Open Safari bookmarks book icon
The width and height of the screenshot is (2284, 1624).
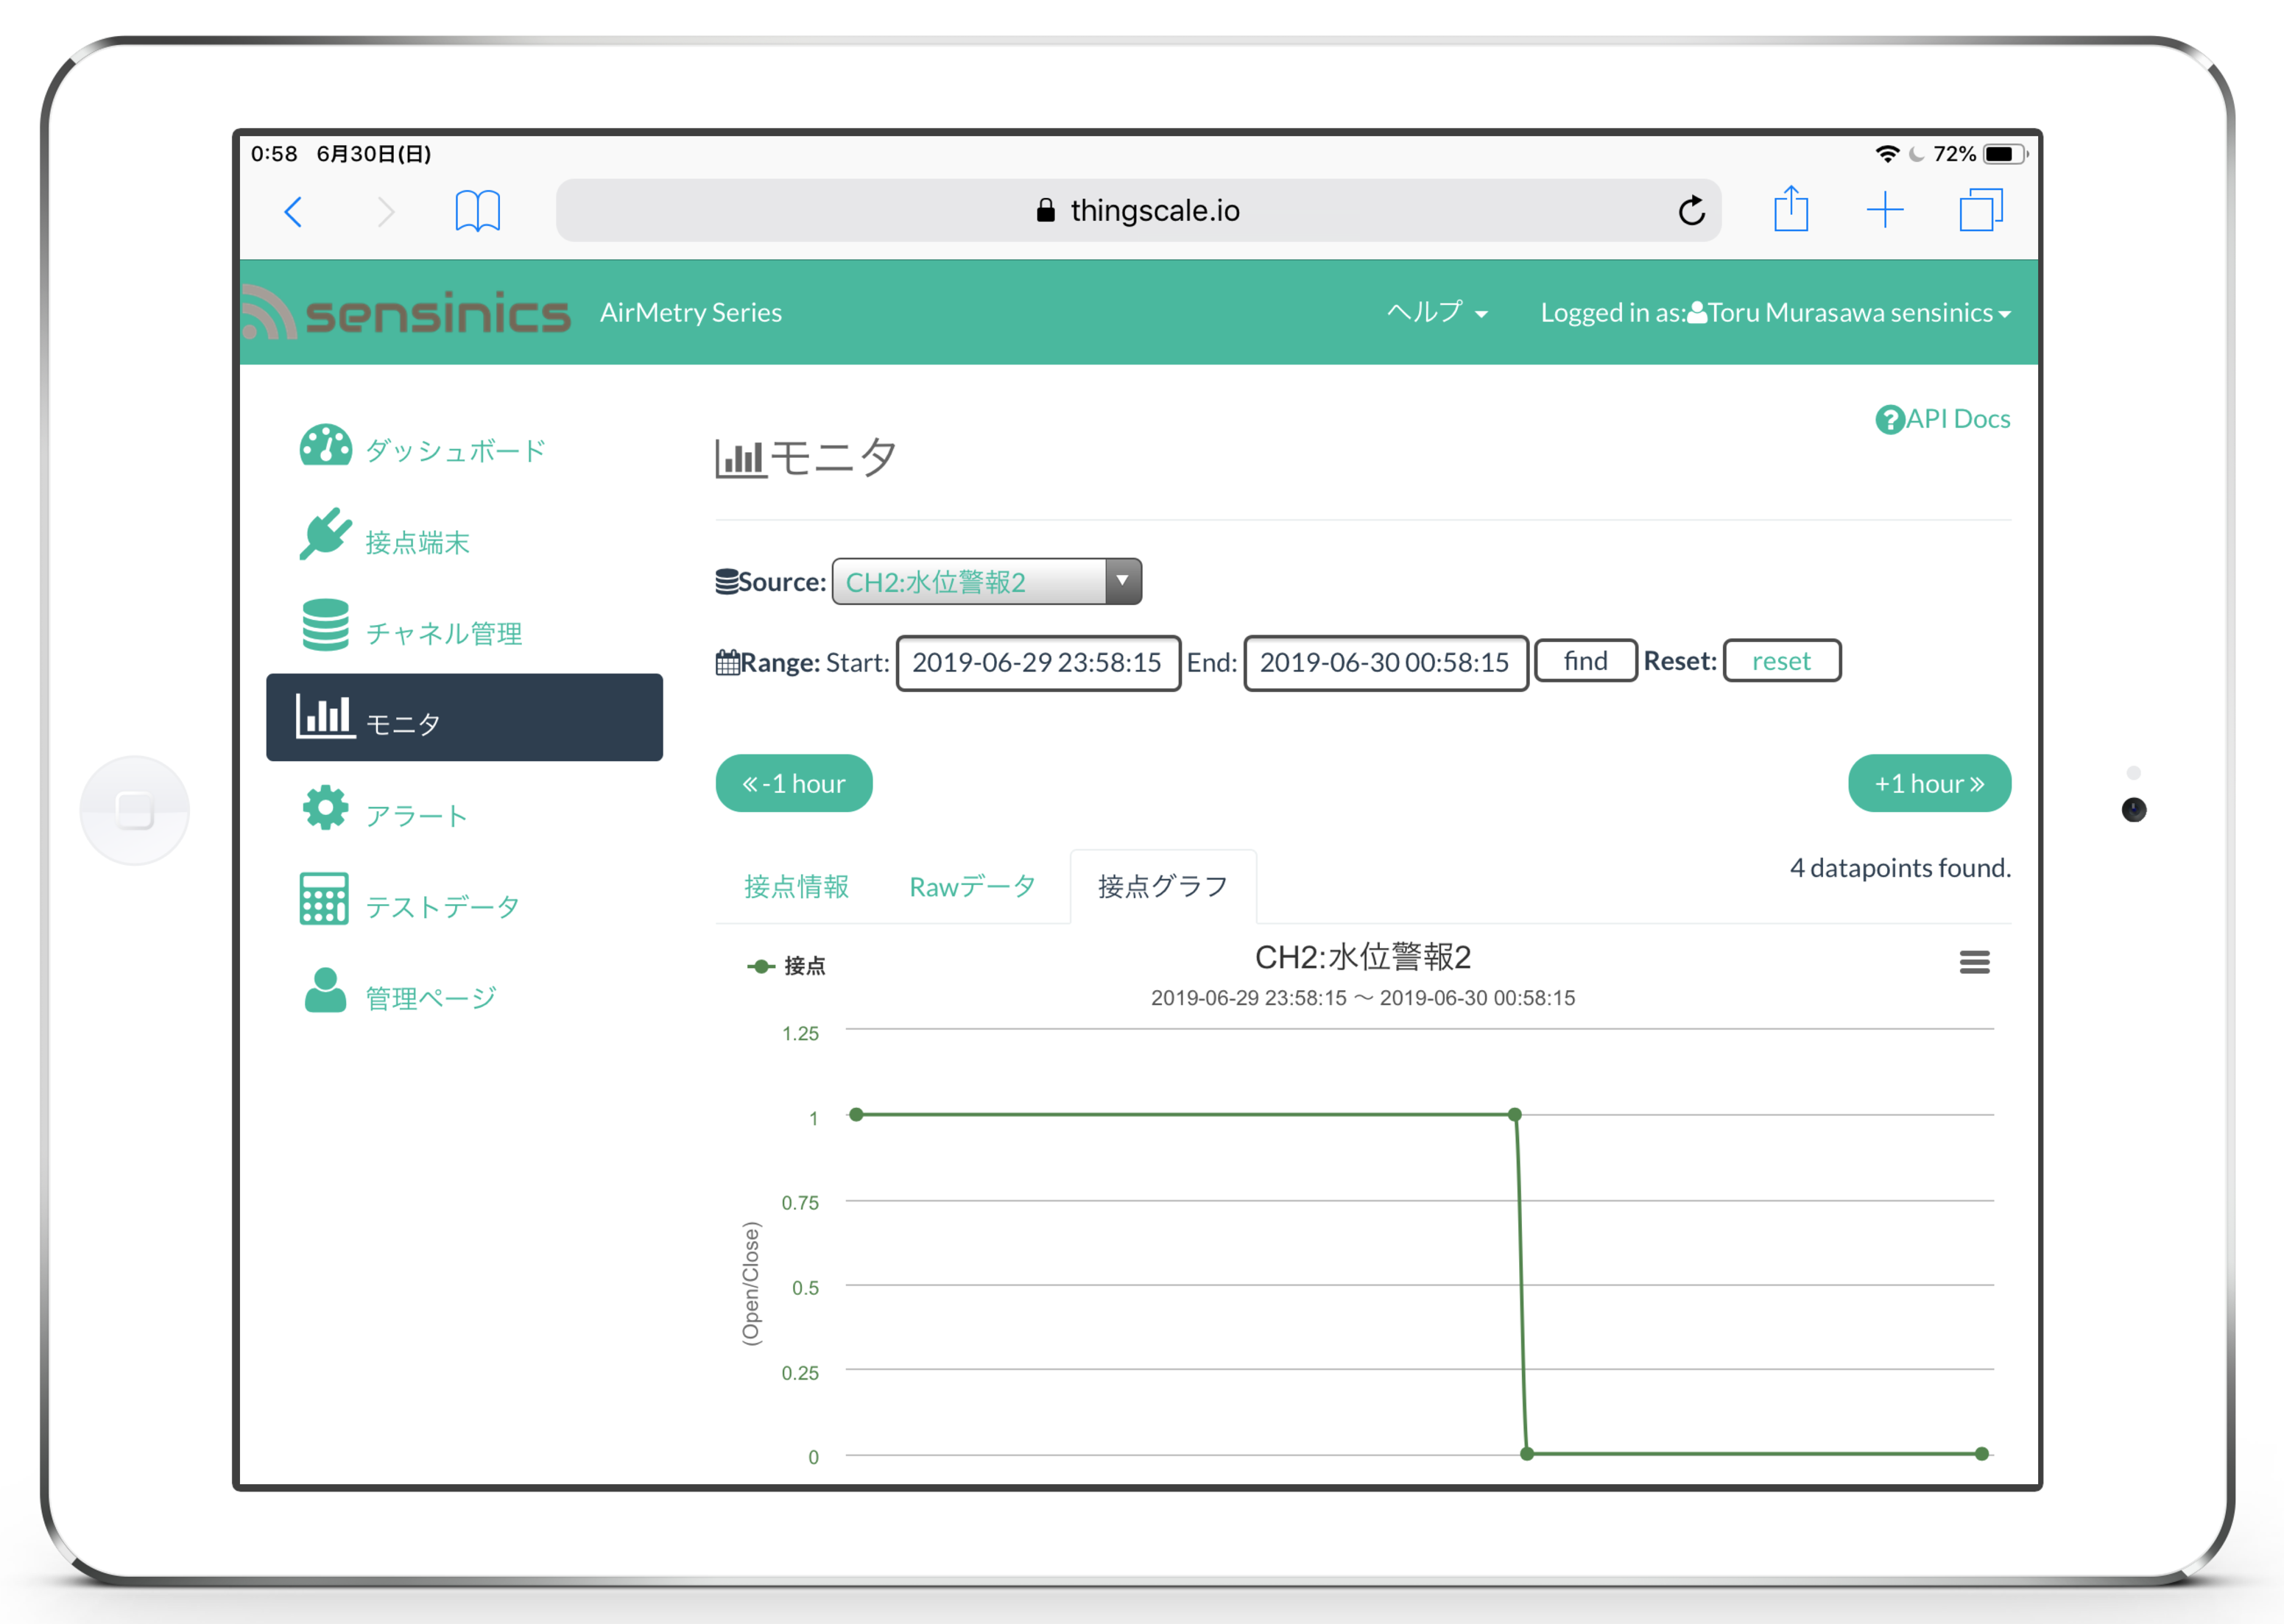click(477, 211)
